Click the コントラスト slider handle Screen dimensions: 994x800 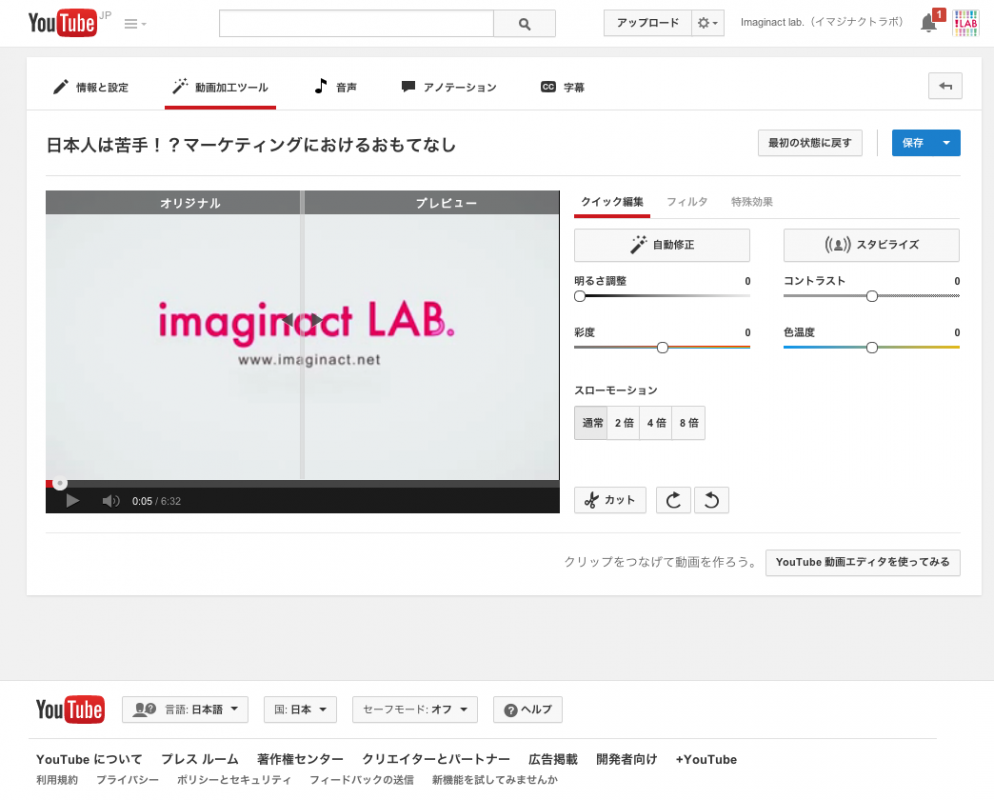click(872, 296)
